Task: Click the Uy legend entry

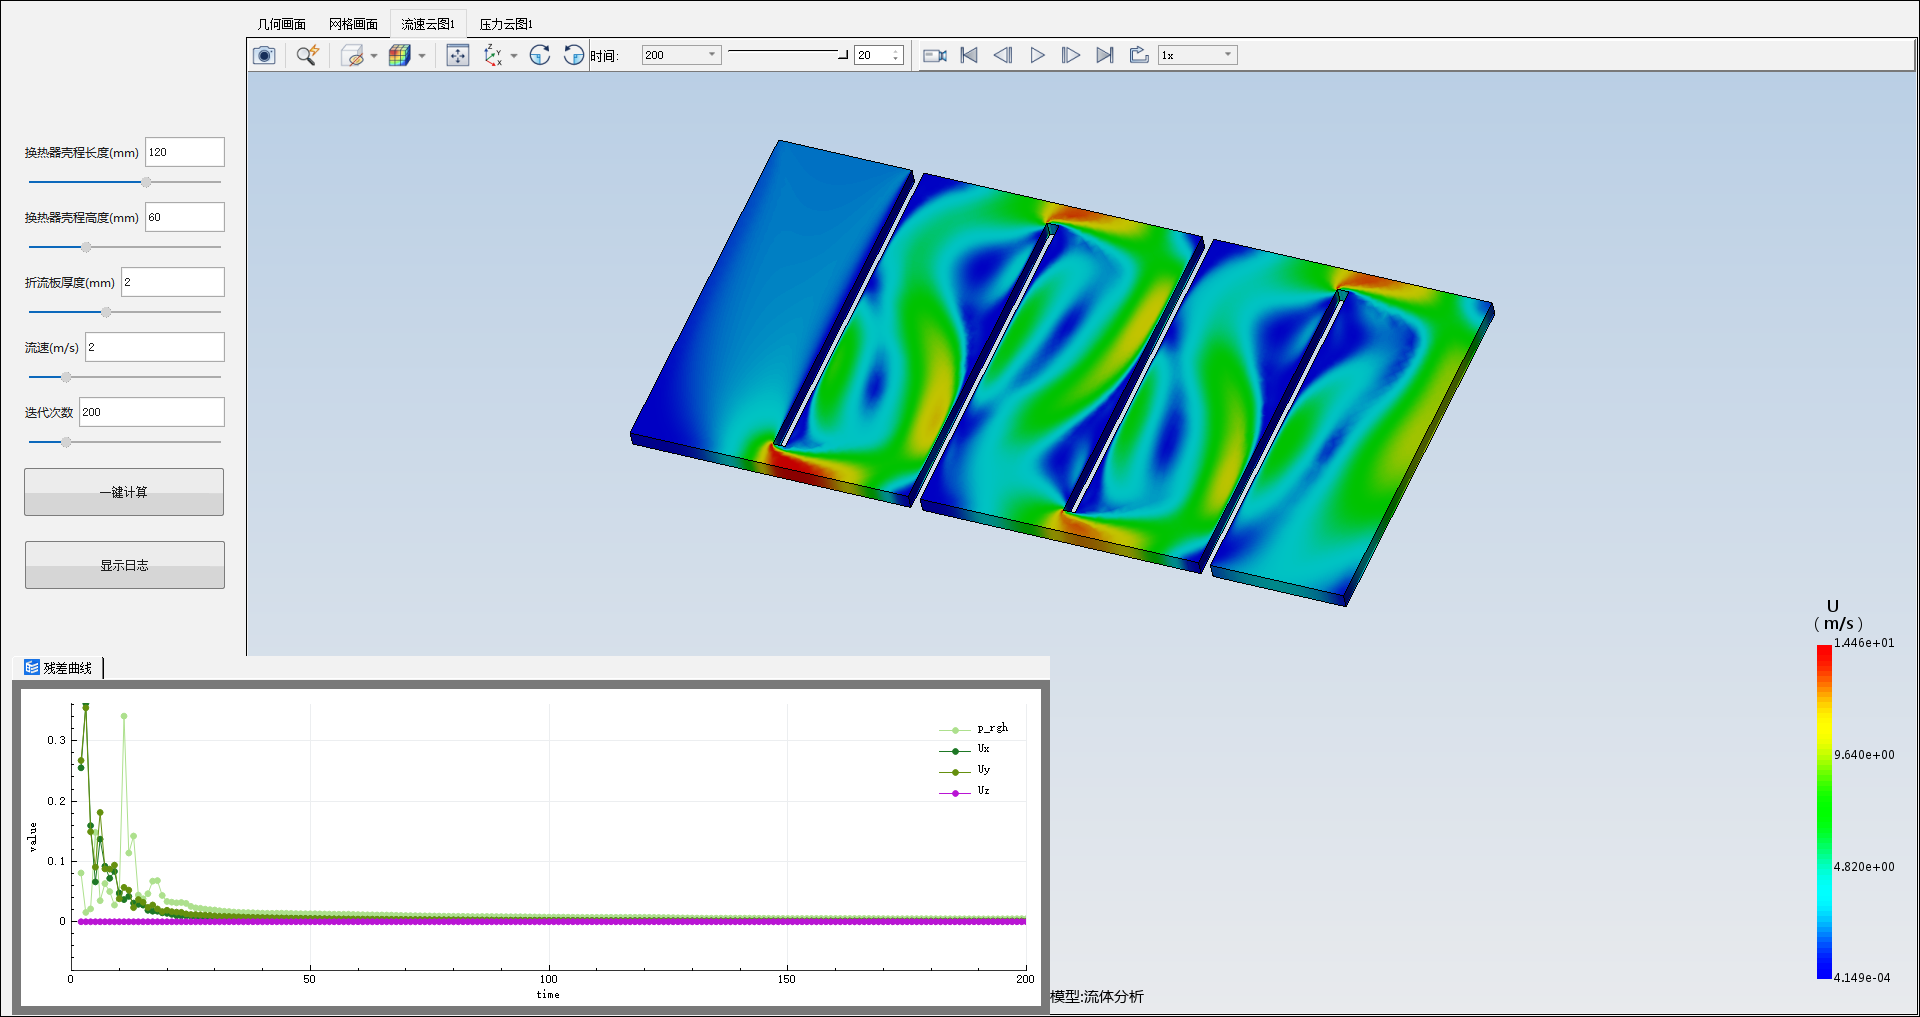Action: (x=965, y=770)
